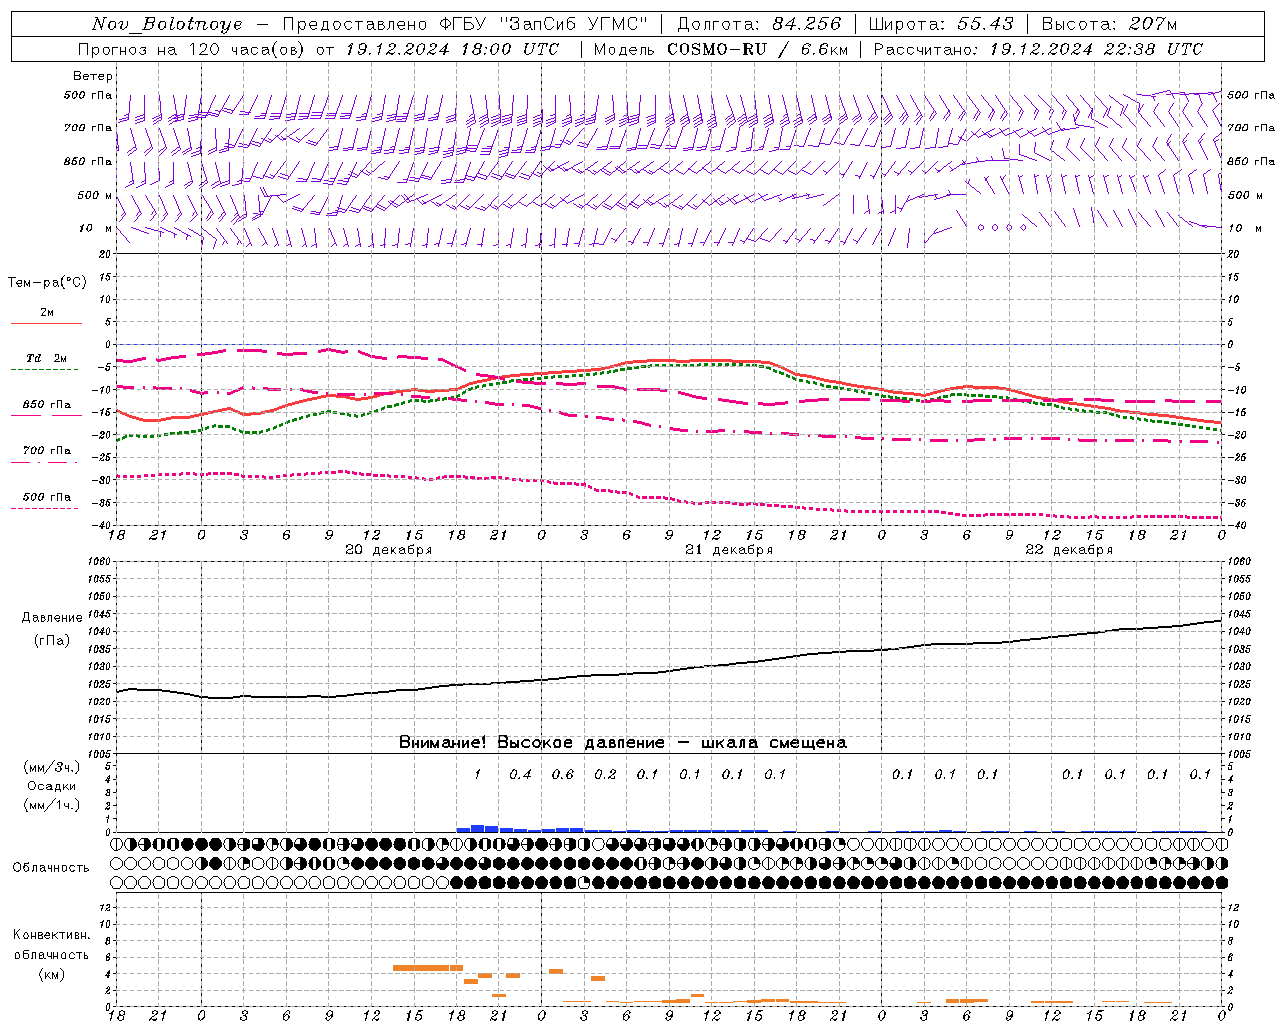1280x1024 pixels.
Task: Click the 'Модель COSMO-RU / 6.6км' label
Action: tap(721, 49)
